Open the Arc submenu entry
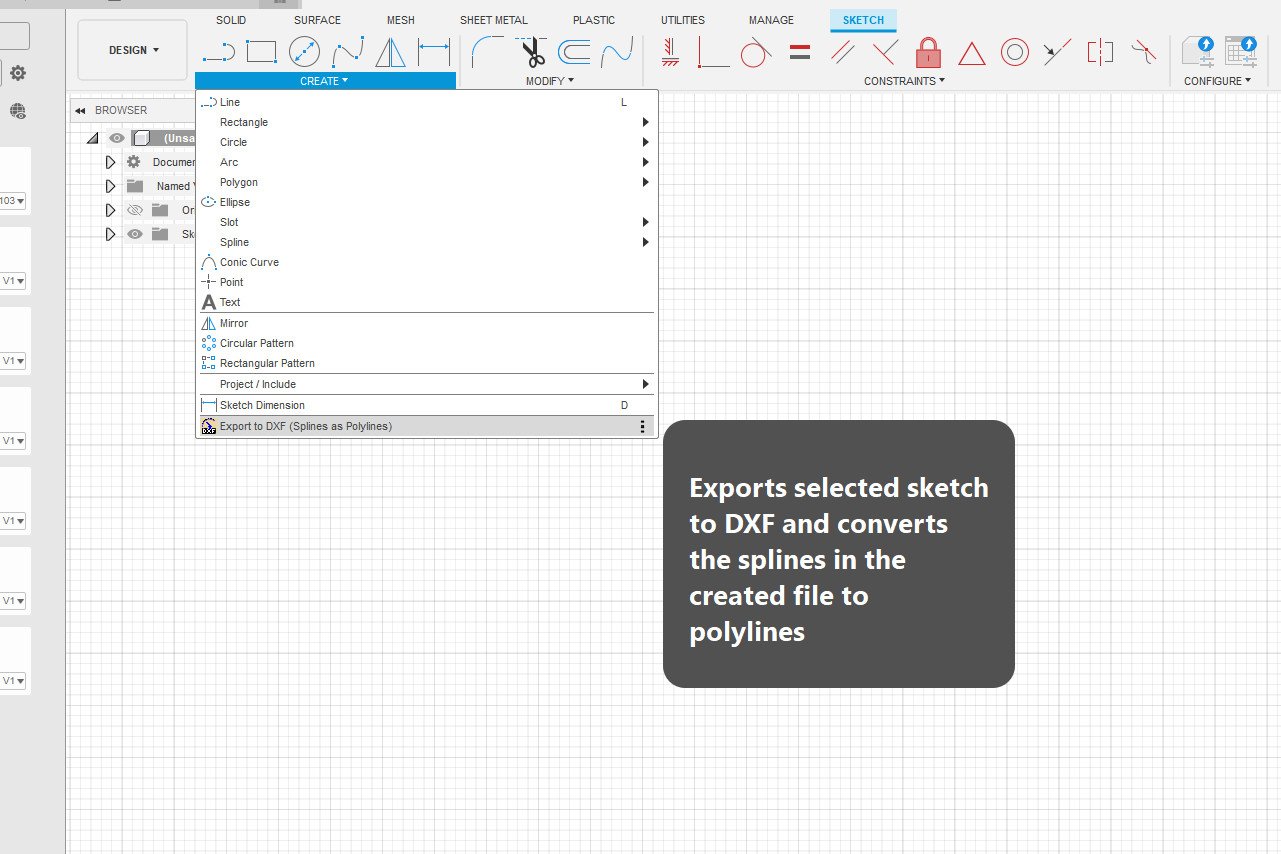1281x854 pixels. (427, 162)
